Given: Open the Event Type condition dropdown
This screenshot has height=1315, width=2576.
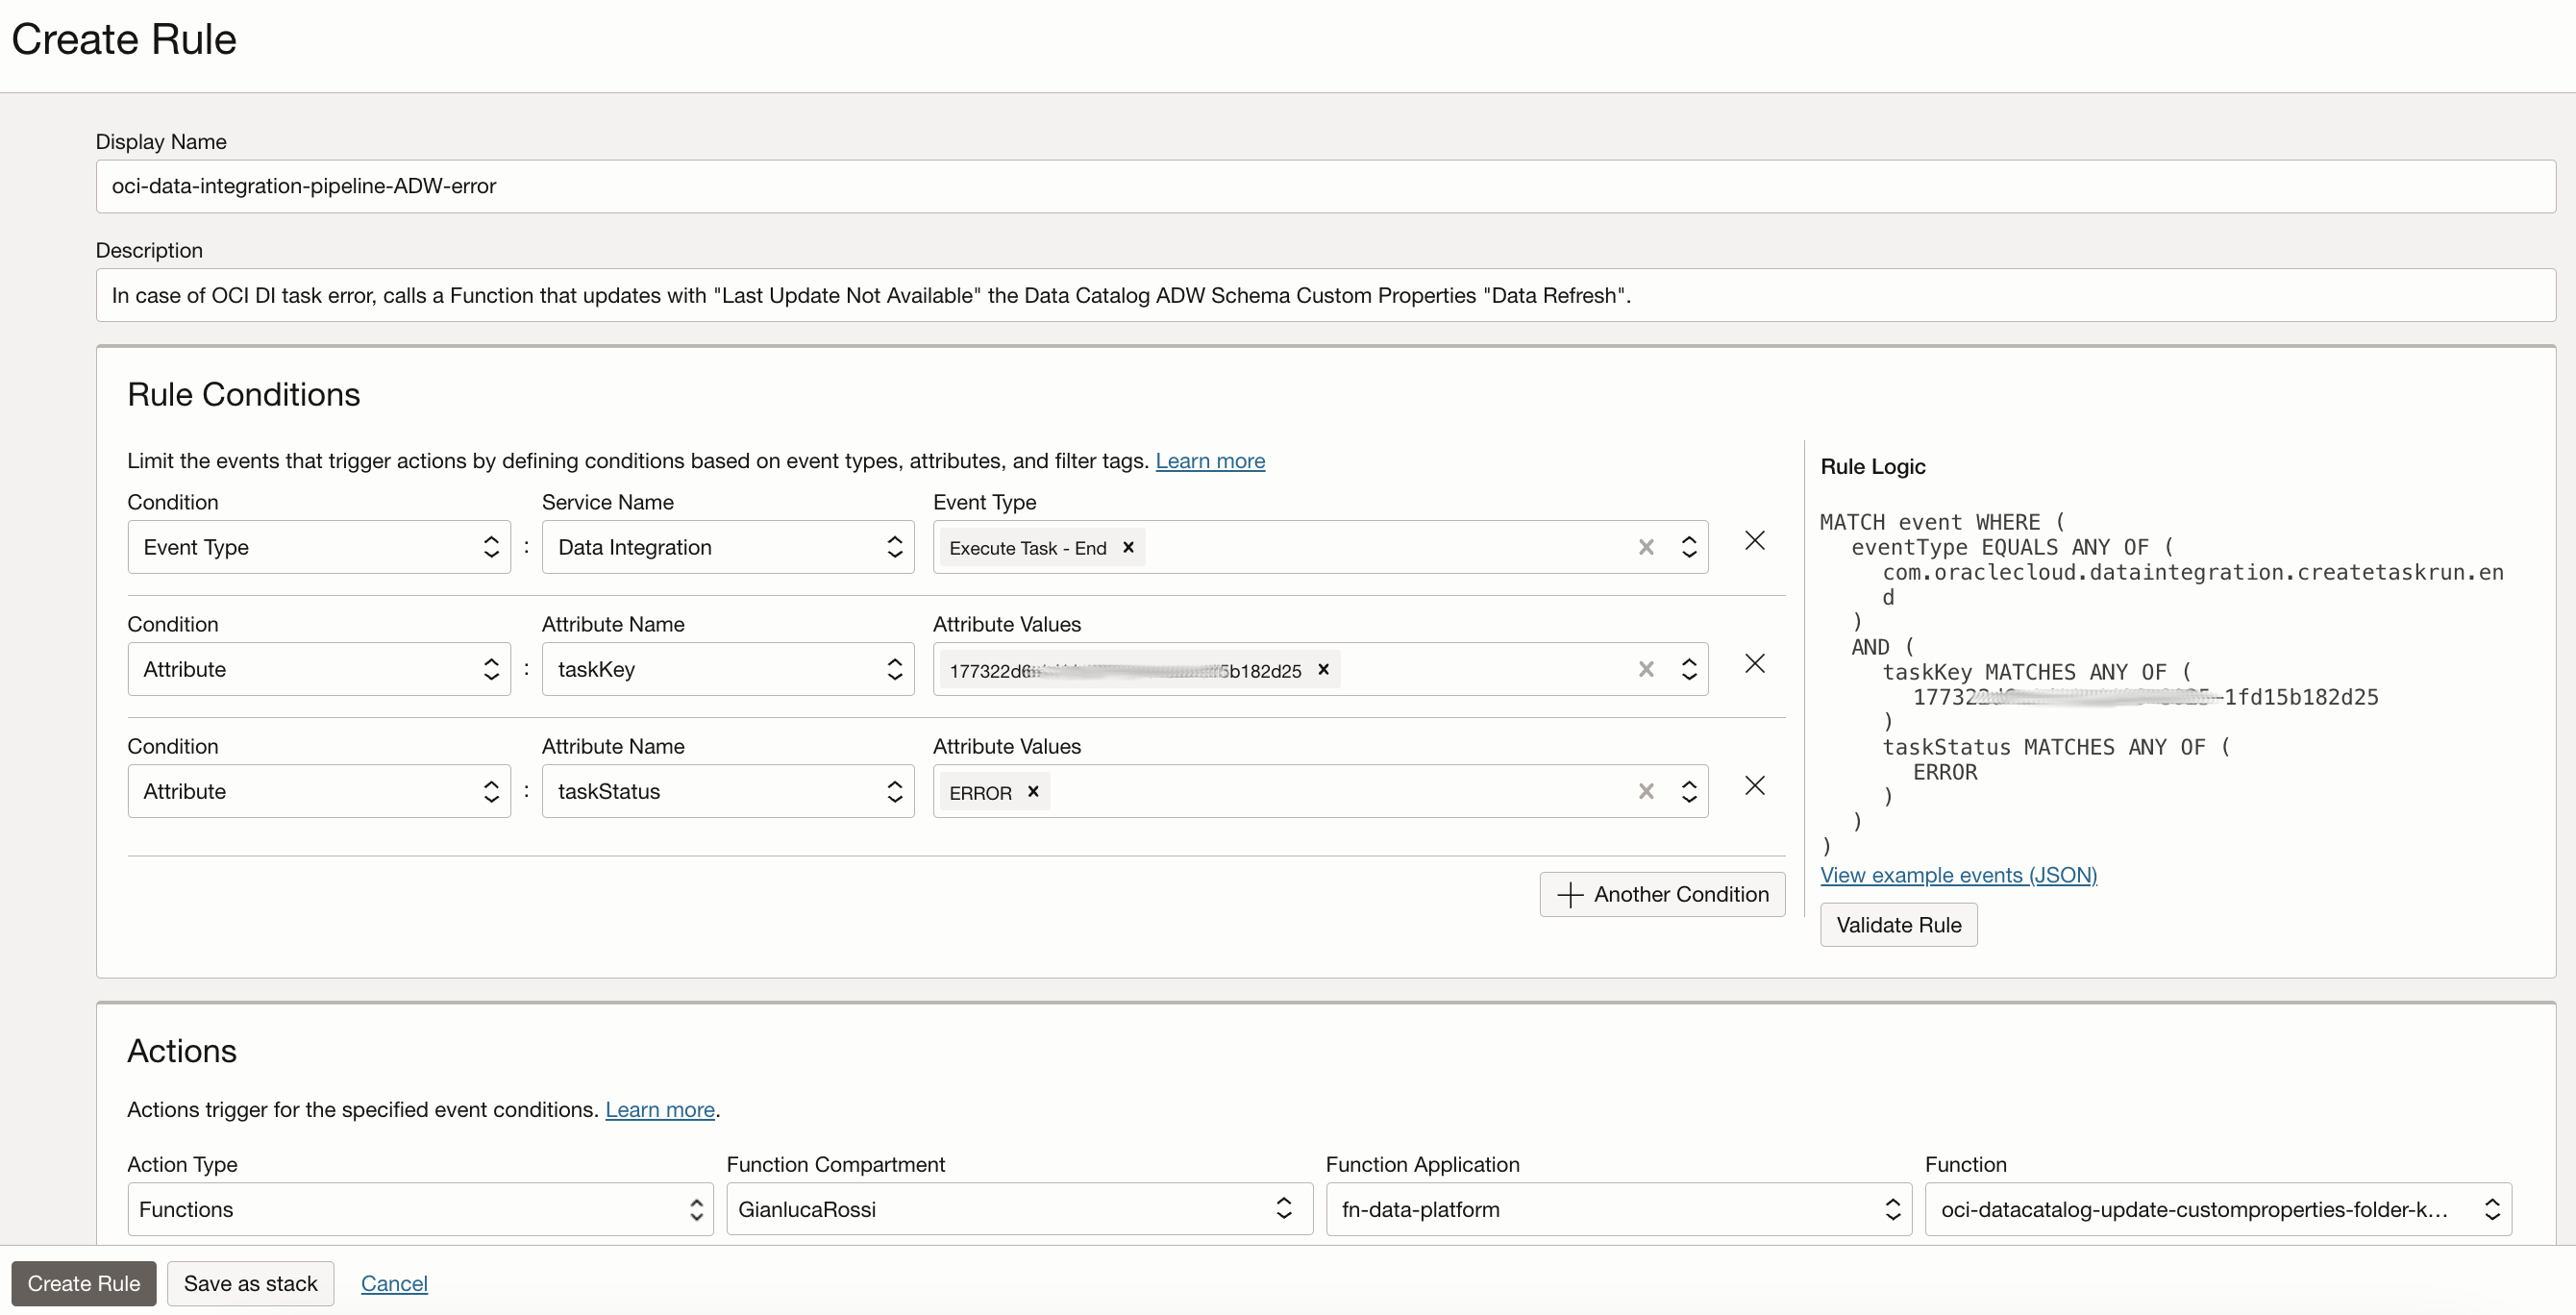Looking at the screenshot, I should (319, 547).
